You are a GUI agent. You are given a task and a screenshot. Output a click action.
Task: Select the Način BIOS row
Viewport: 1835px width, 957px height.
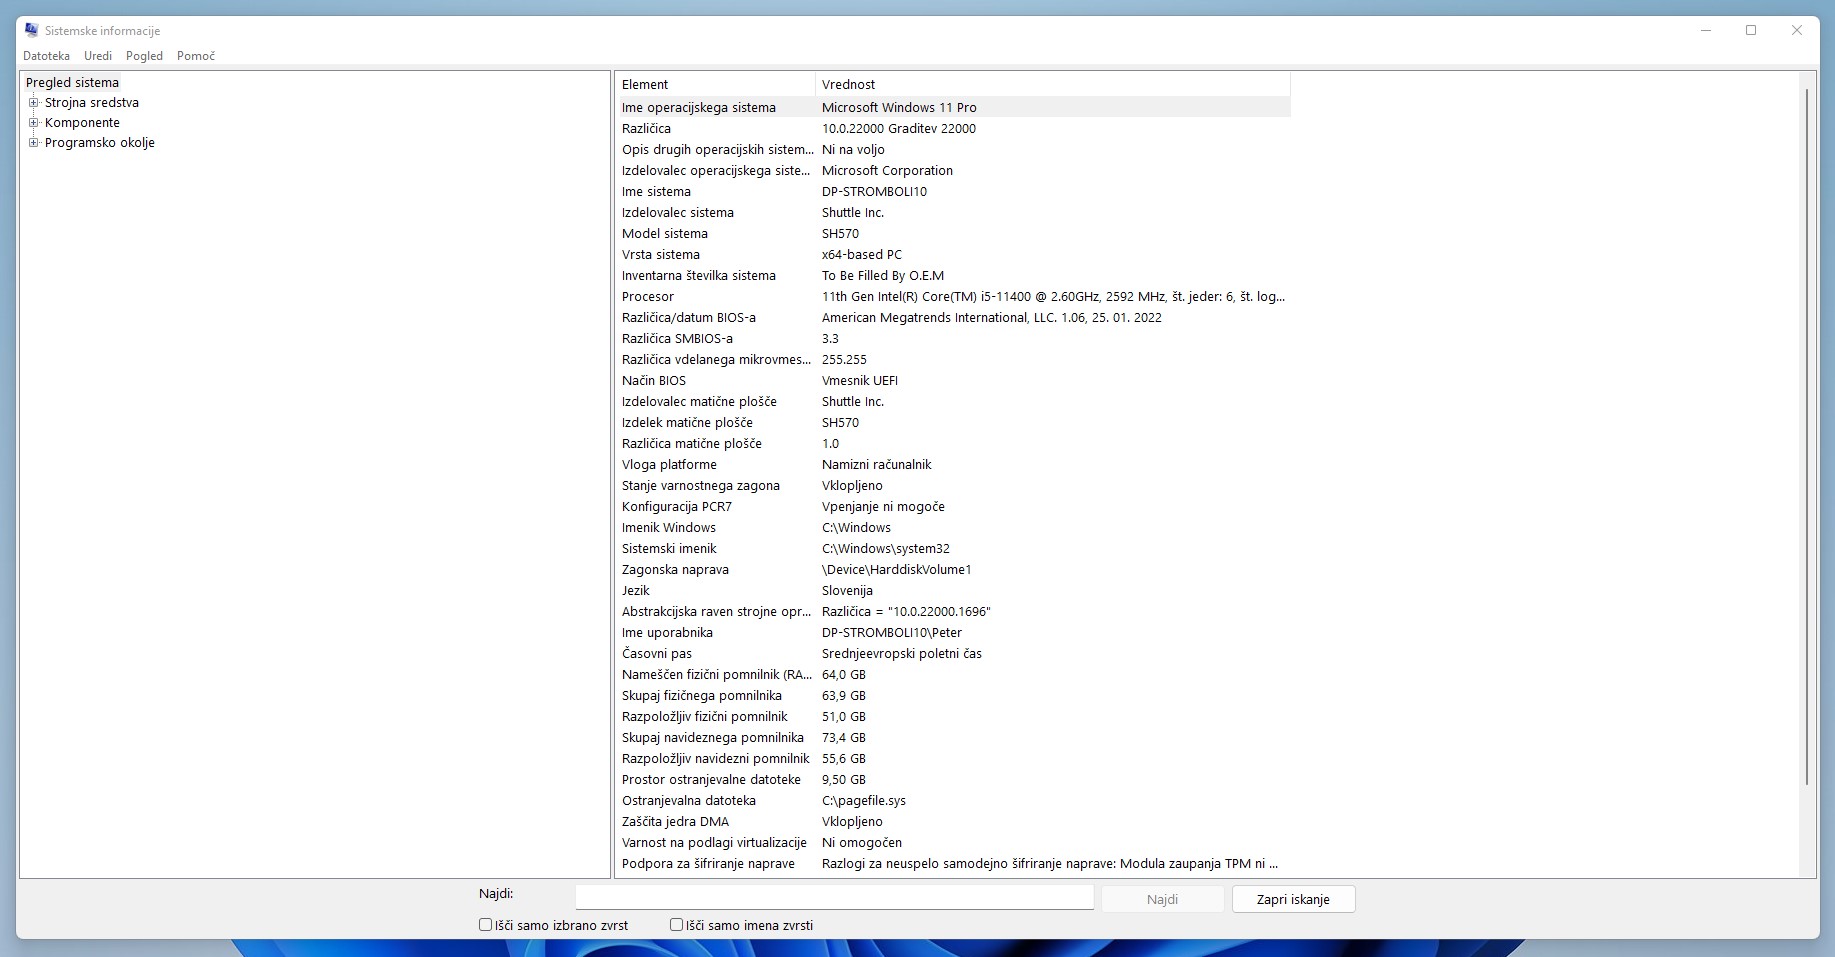(953, 380)
